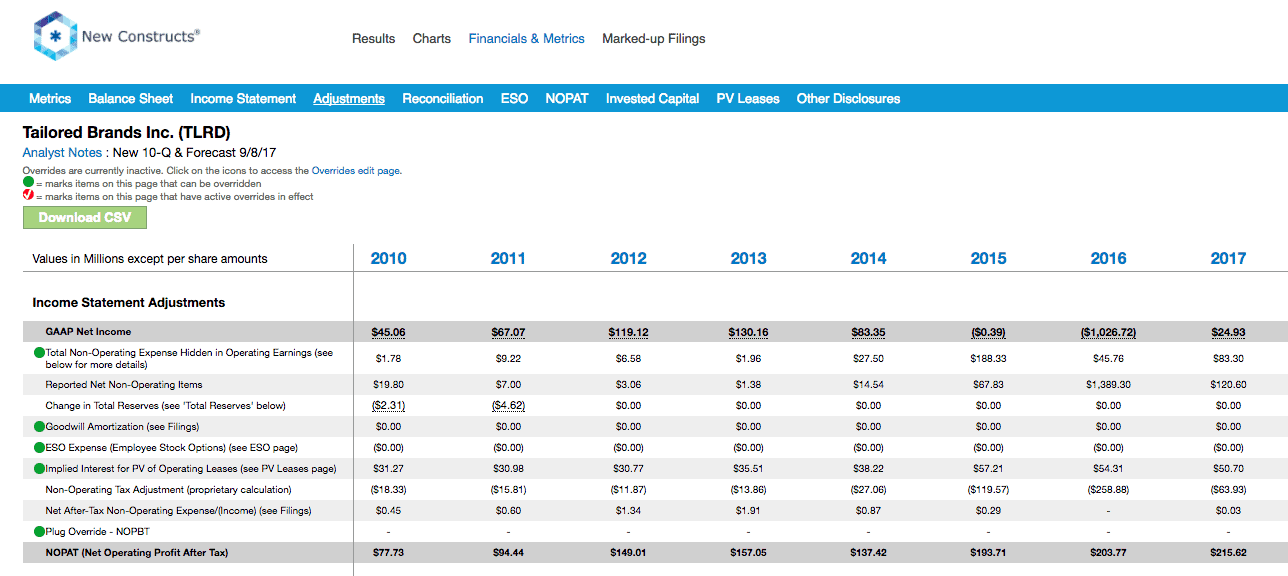Click the 2016 year column header

pos(1109,258)
